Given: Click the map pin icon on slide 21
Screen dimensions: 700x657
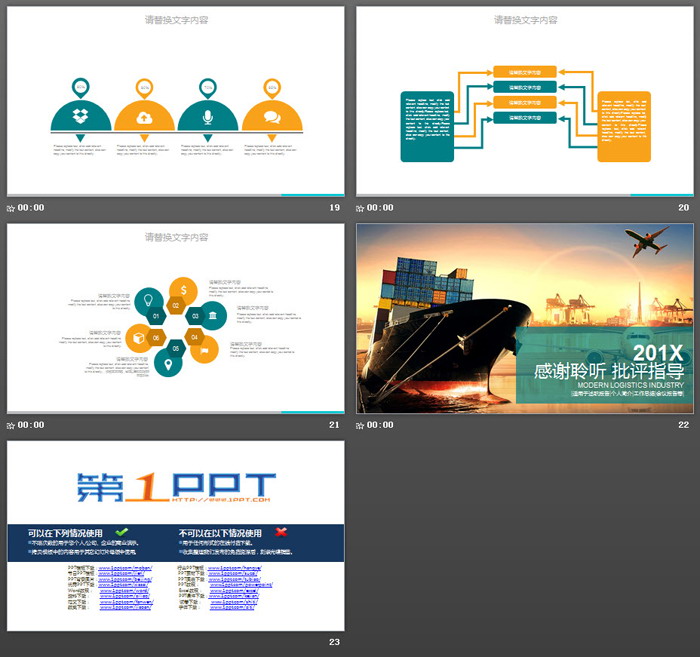Looking at the screenshot, I should (168, 364).
